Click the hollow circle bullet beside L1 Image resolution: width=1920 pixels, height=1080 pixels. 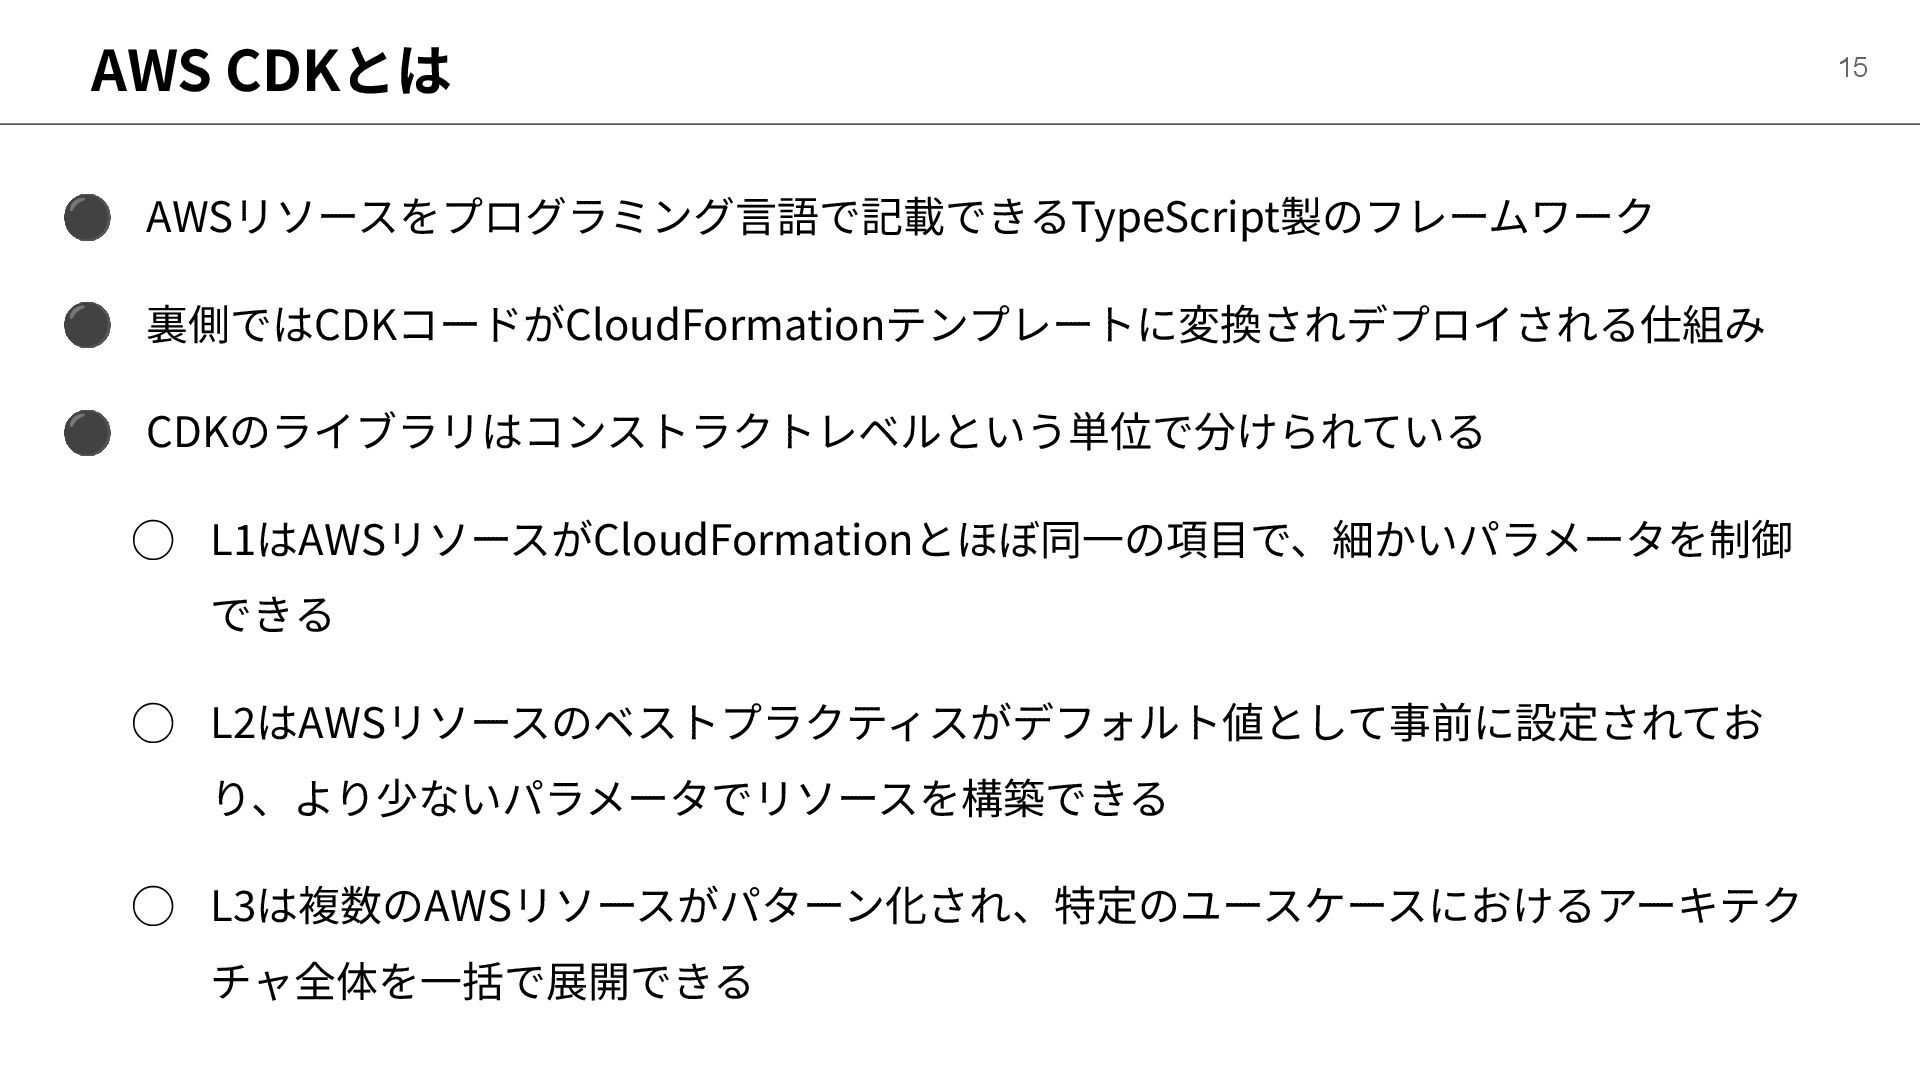coord(153,540)
